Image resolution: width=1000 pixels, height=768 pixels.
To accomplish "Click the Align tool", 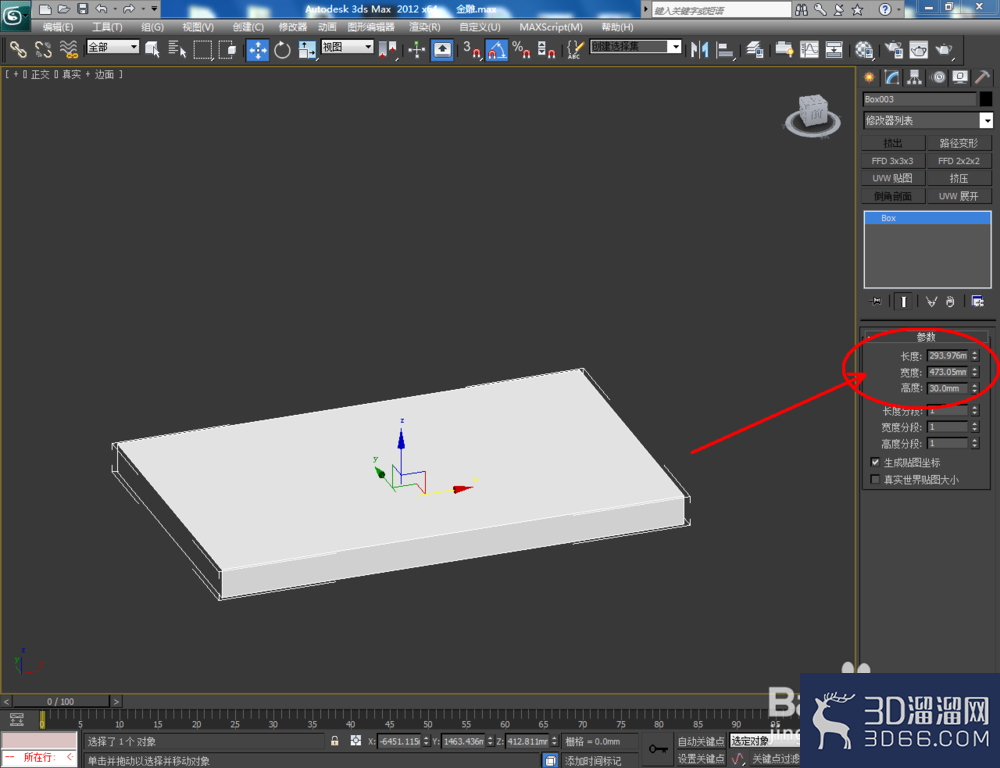I will point(724,50).
